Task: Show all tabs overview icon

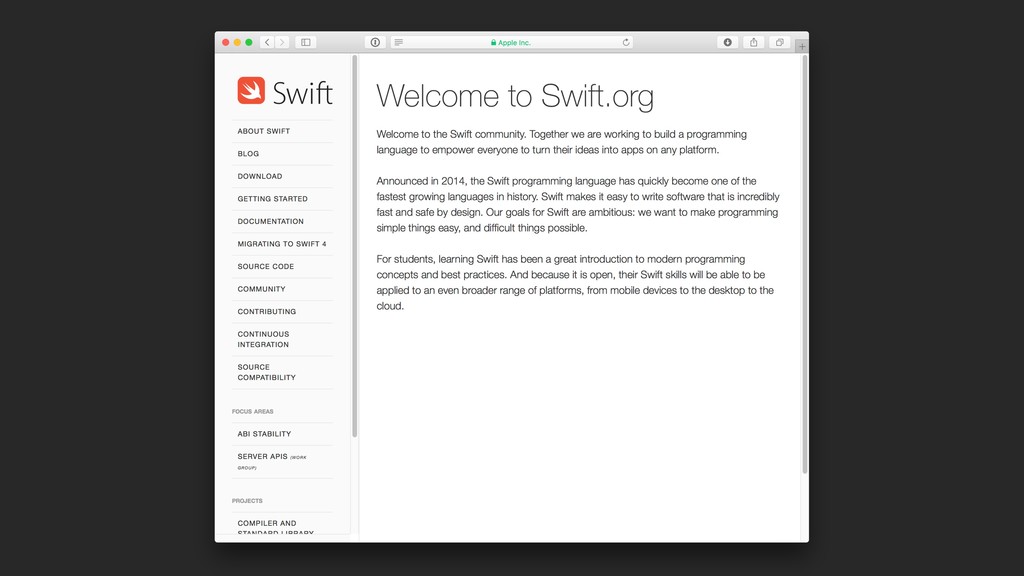Action: (780, 42)
